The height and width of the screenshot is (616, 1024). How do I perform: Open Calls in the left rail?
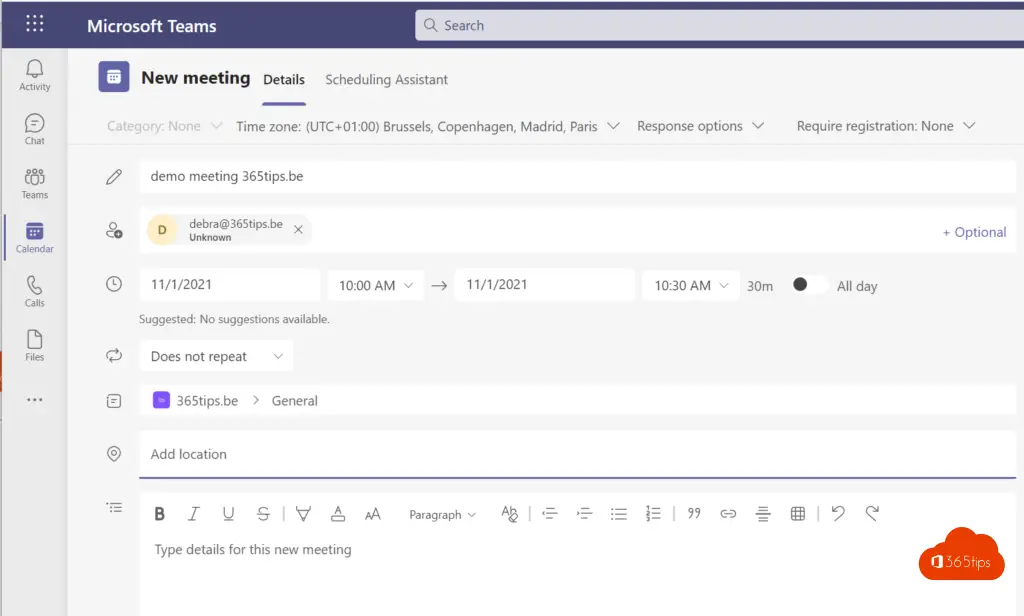[x=35, y=291]
